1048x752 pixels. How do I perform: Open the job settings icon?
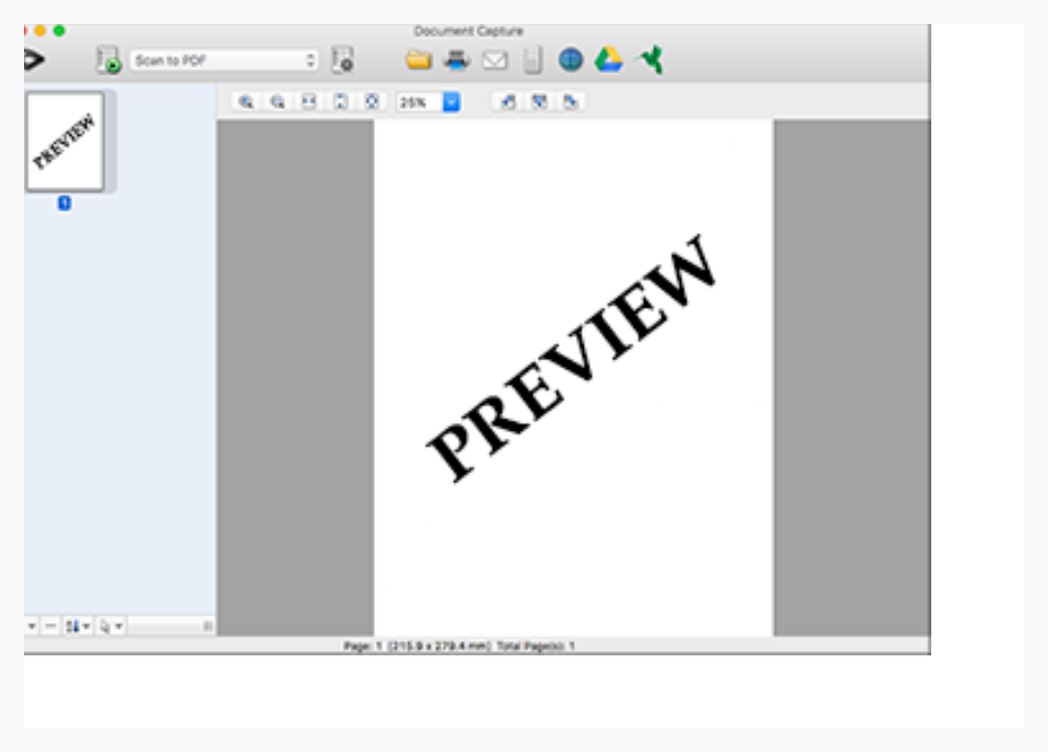[342, 60]
